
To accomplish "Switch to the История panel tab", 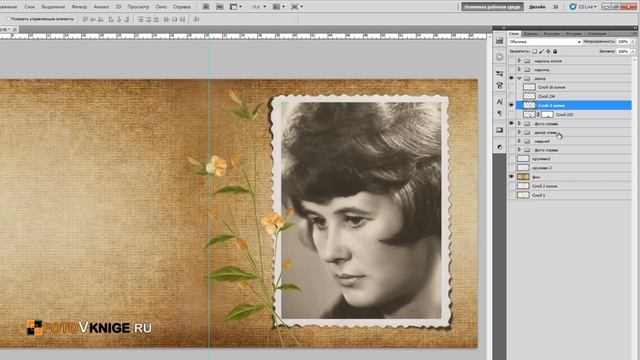I will (x=573, y=33).
